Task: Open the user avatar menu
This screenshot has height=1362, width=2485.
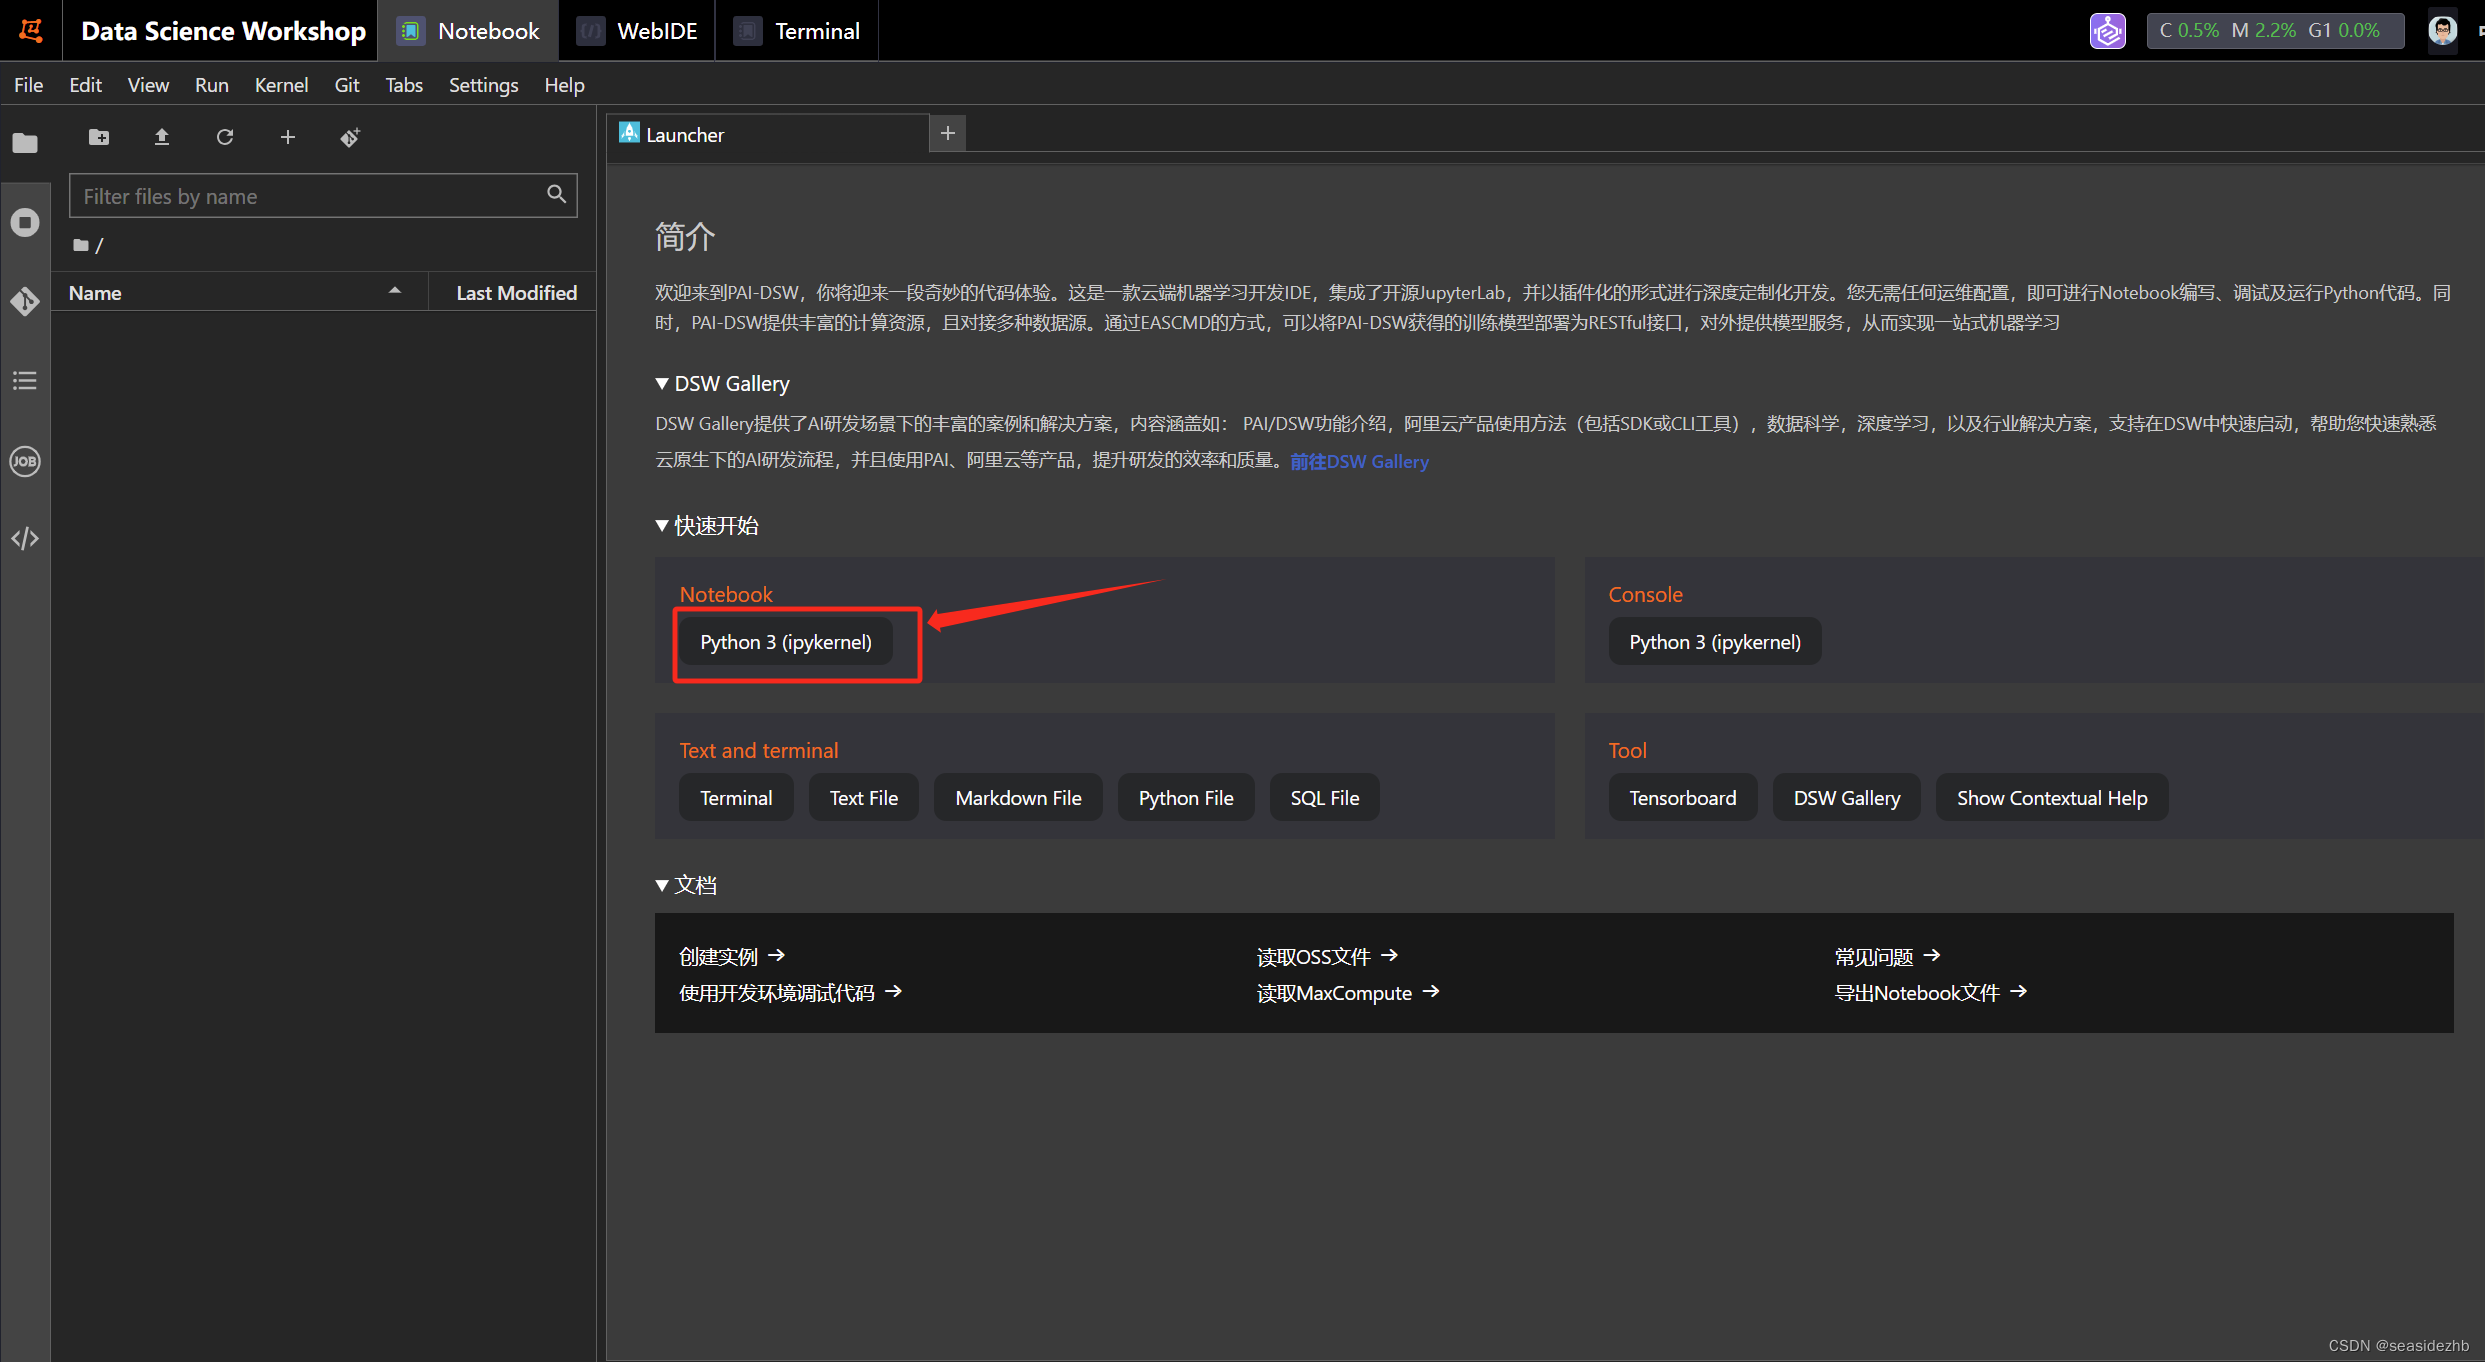Action: click(2443, 31)
